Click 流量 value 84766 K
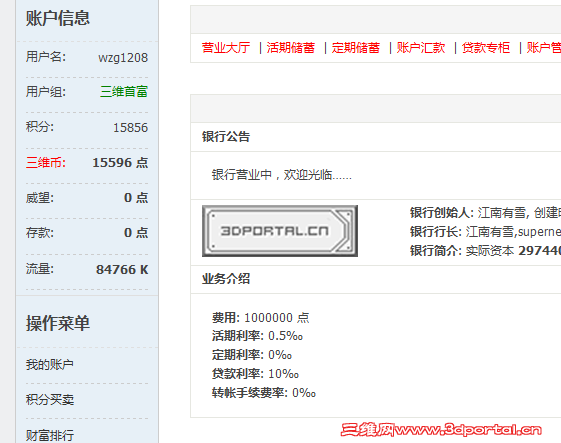The height and width of the screenshot is (443, 561). point(122,269)
